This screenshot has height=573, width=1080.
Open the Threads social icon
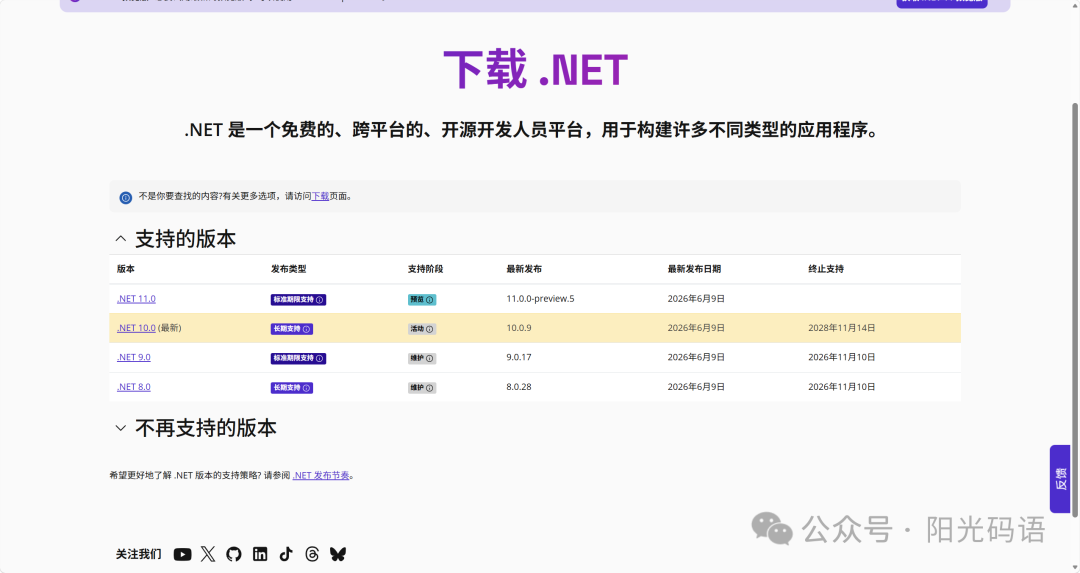point(312,554)
